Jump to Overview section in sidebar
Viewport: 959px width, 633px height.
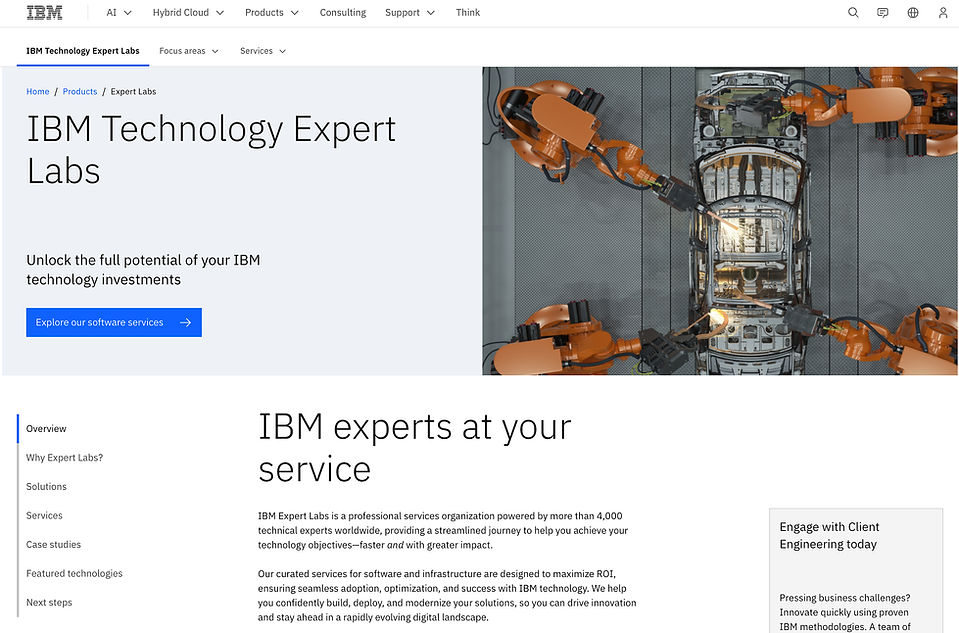coord(46,429)
